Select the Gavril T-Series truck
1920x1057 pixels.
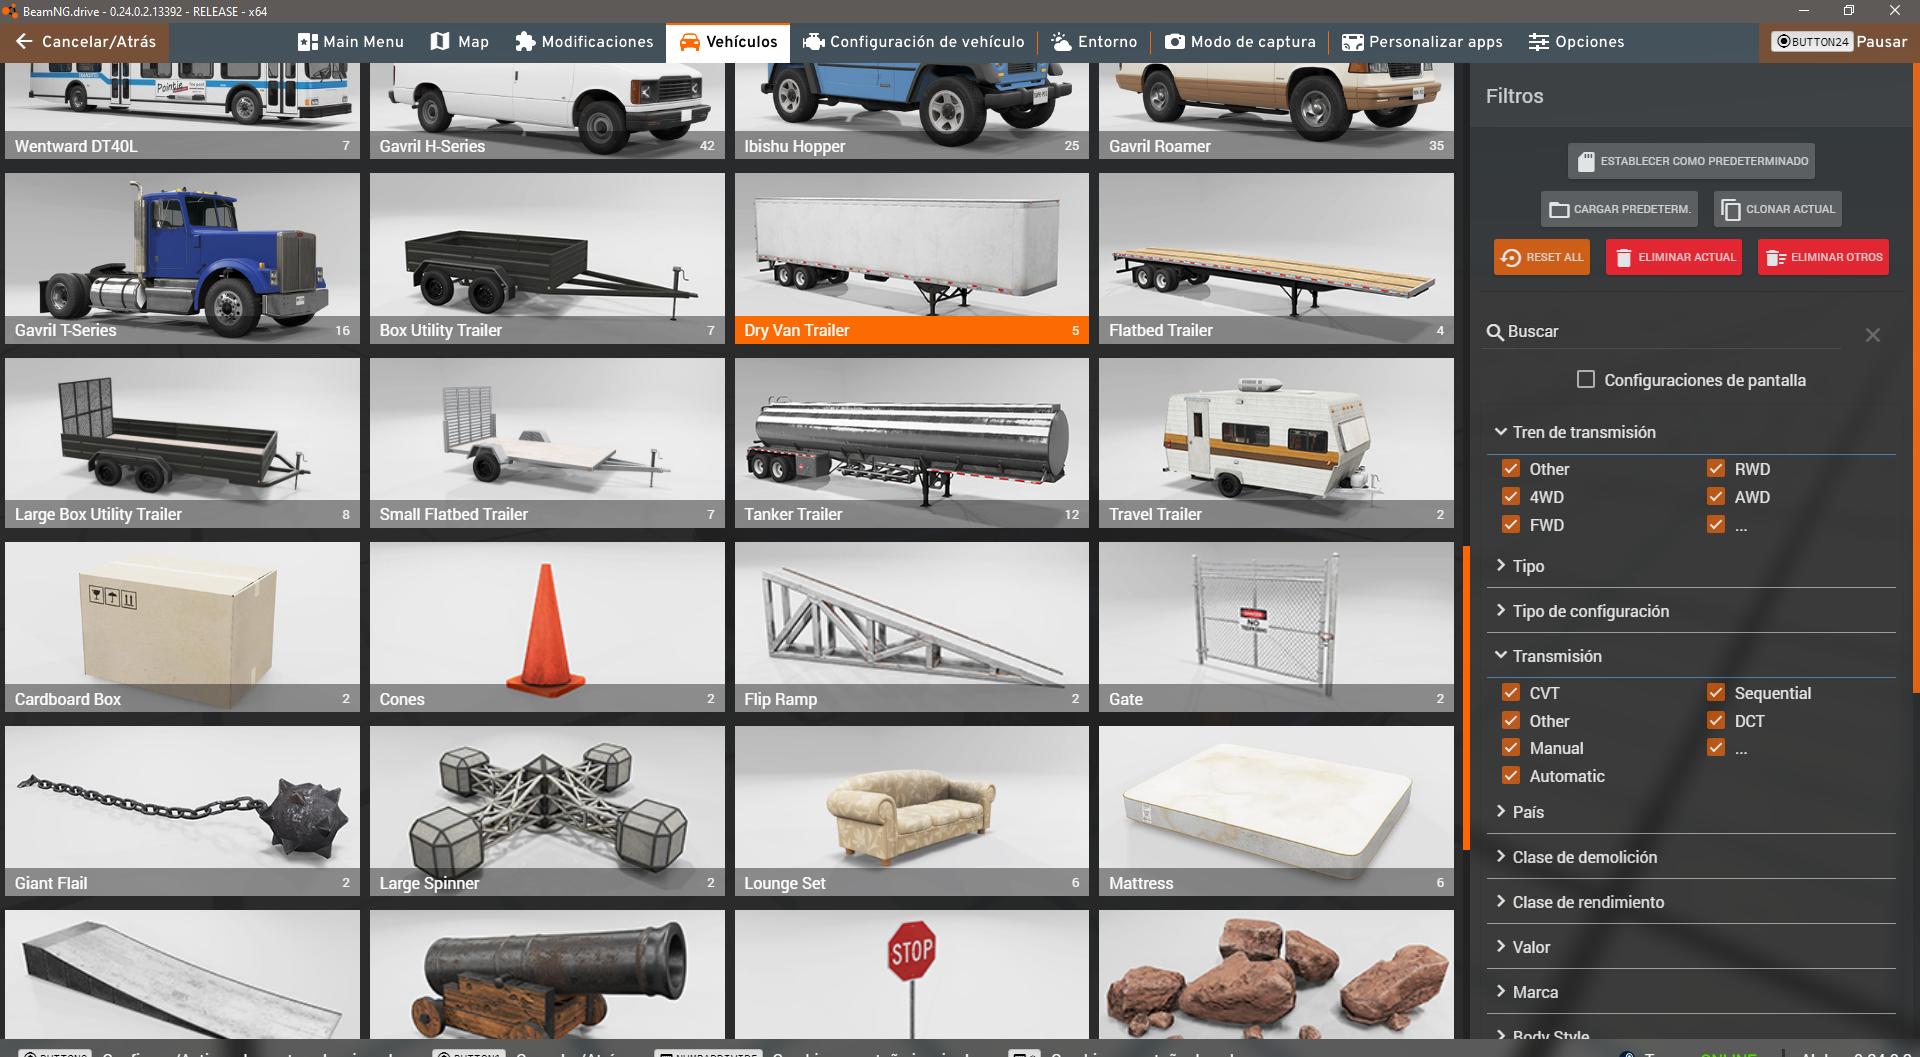[x=182, y=259]
